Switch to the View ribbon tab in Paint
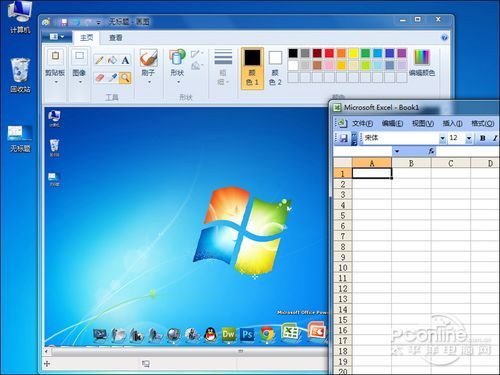 [116, 38]
